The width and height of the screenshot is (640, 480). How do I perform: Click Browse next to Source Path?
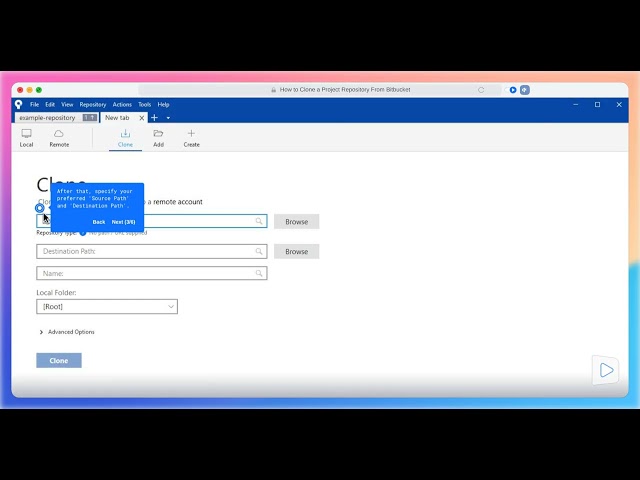click(296, 222)
